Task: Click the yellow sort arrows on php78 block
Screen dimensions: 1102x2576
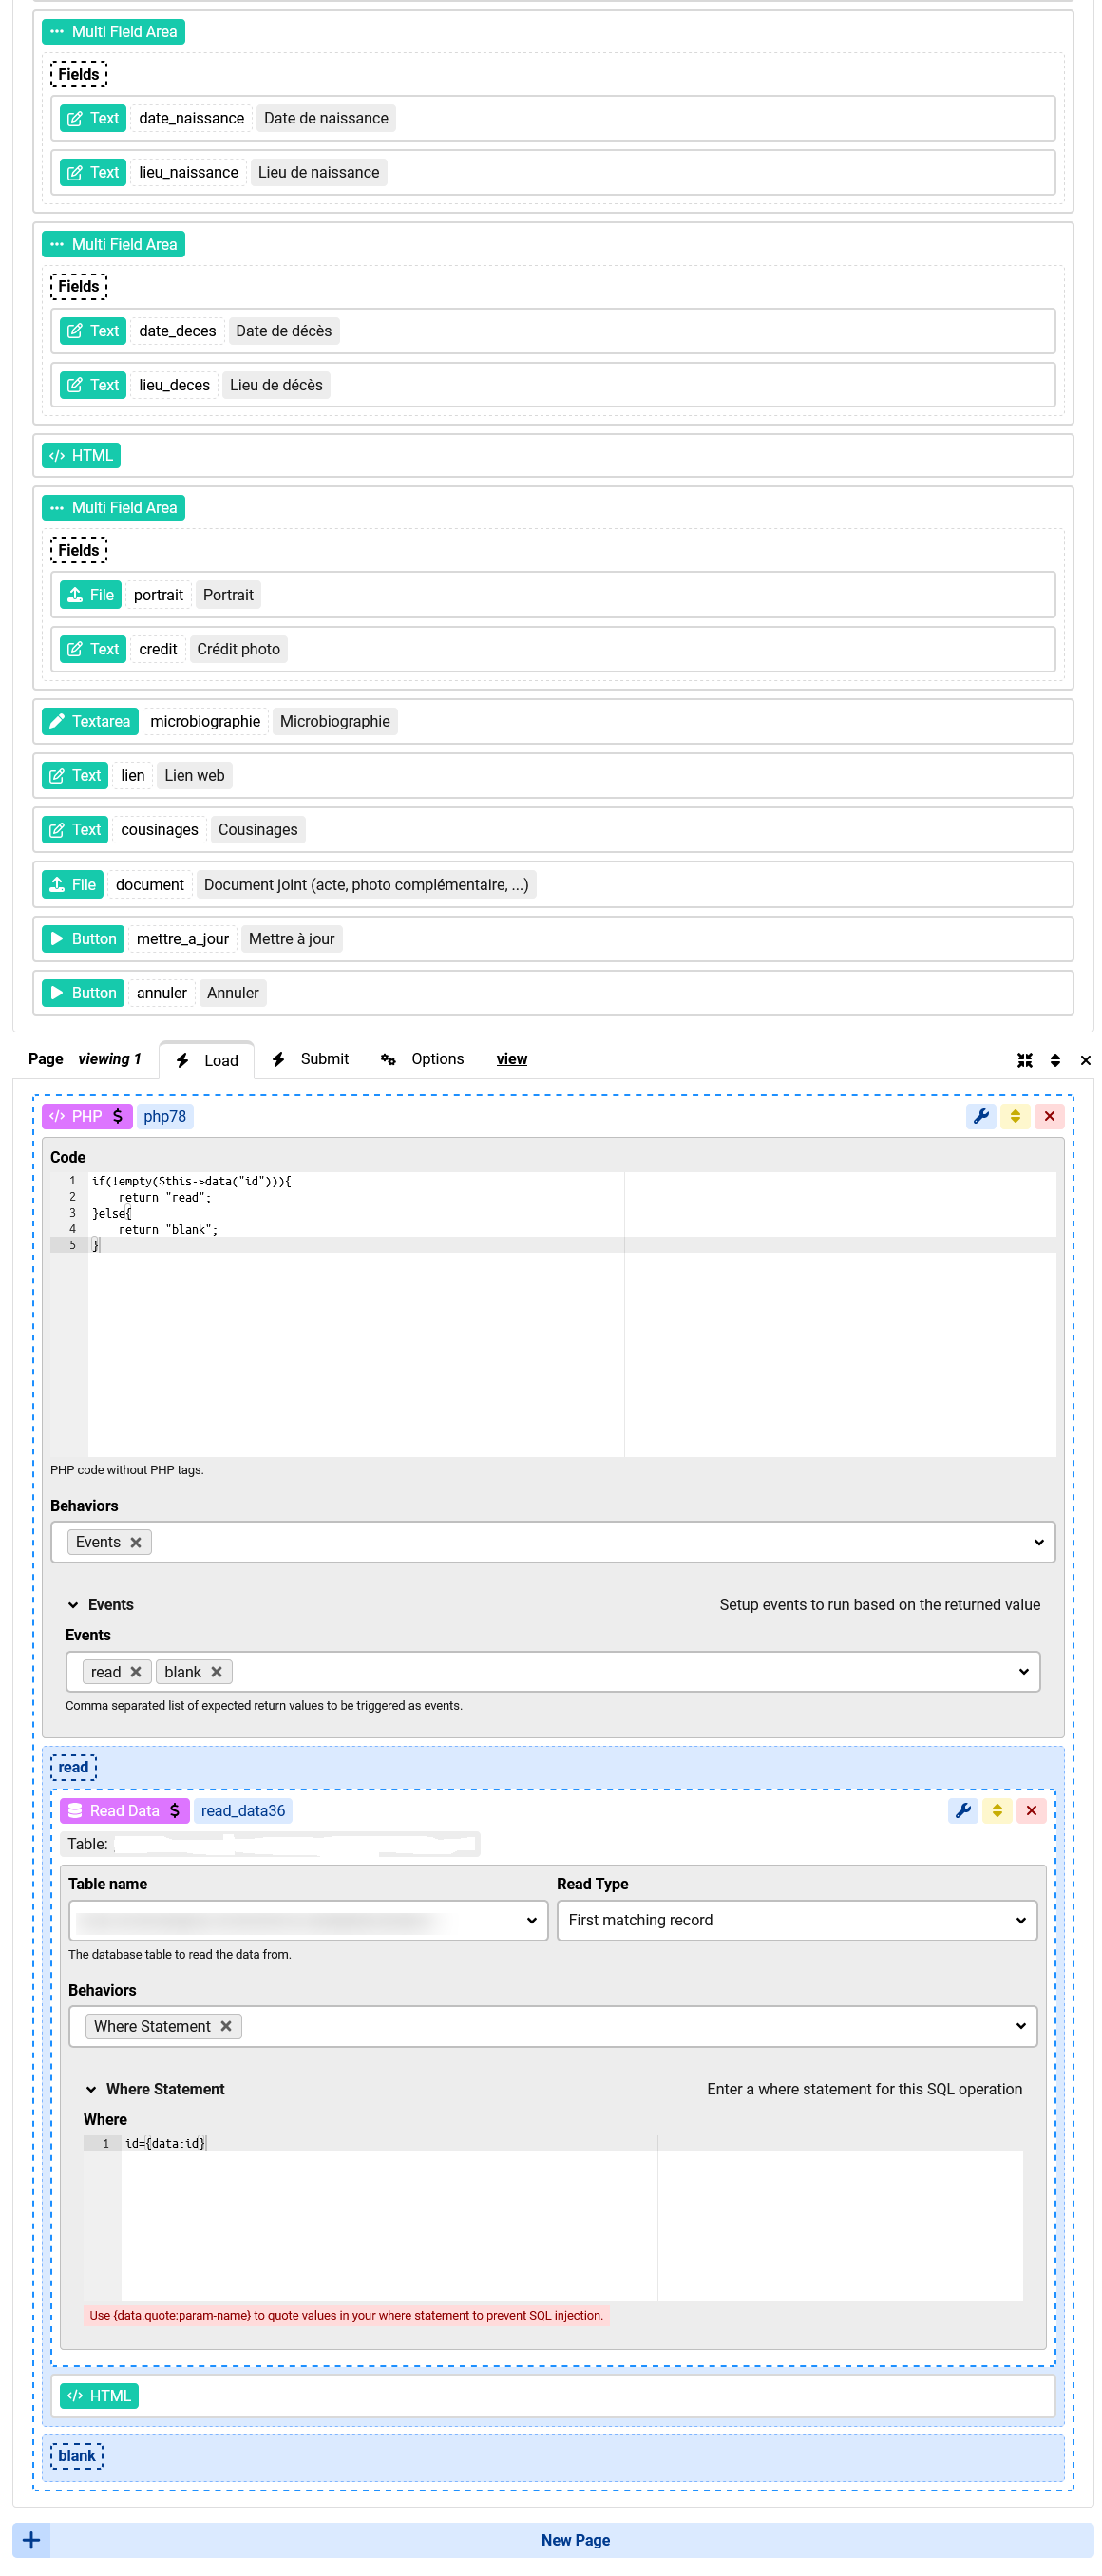Action: [x=1015, y=1116]
